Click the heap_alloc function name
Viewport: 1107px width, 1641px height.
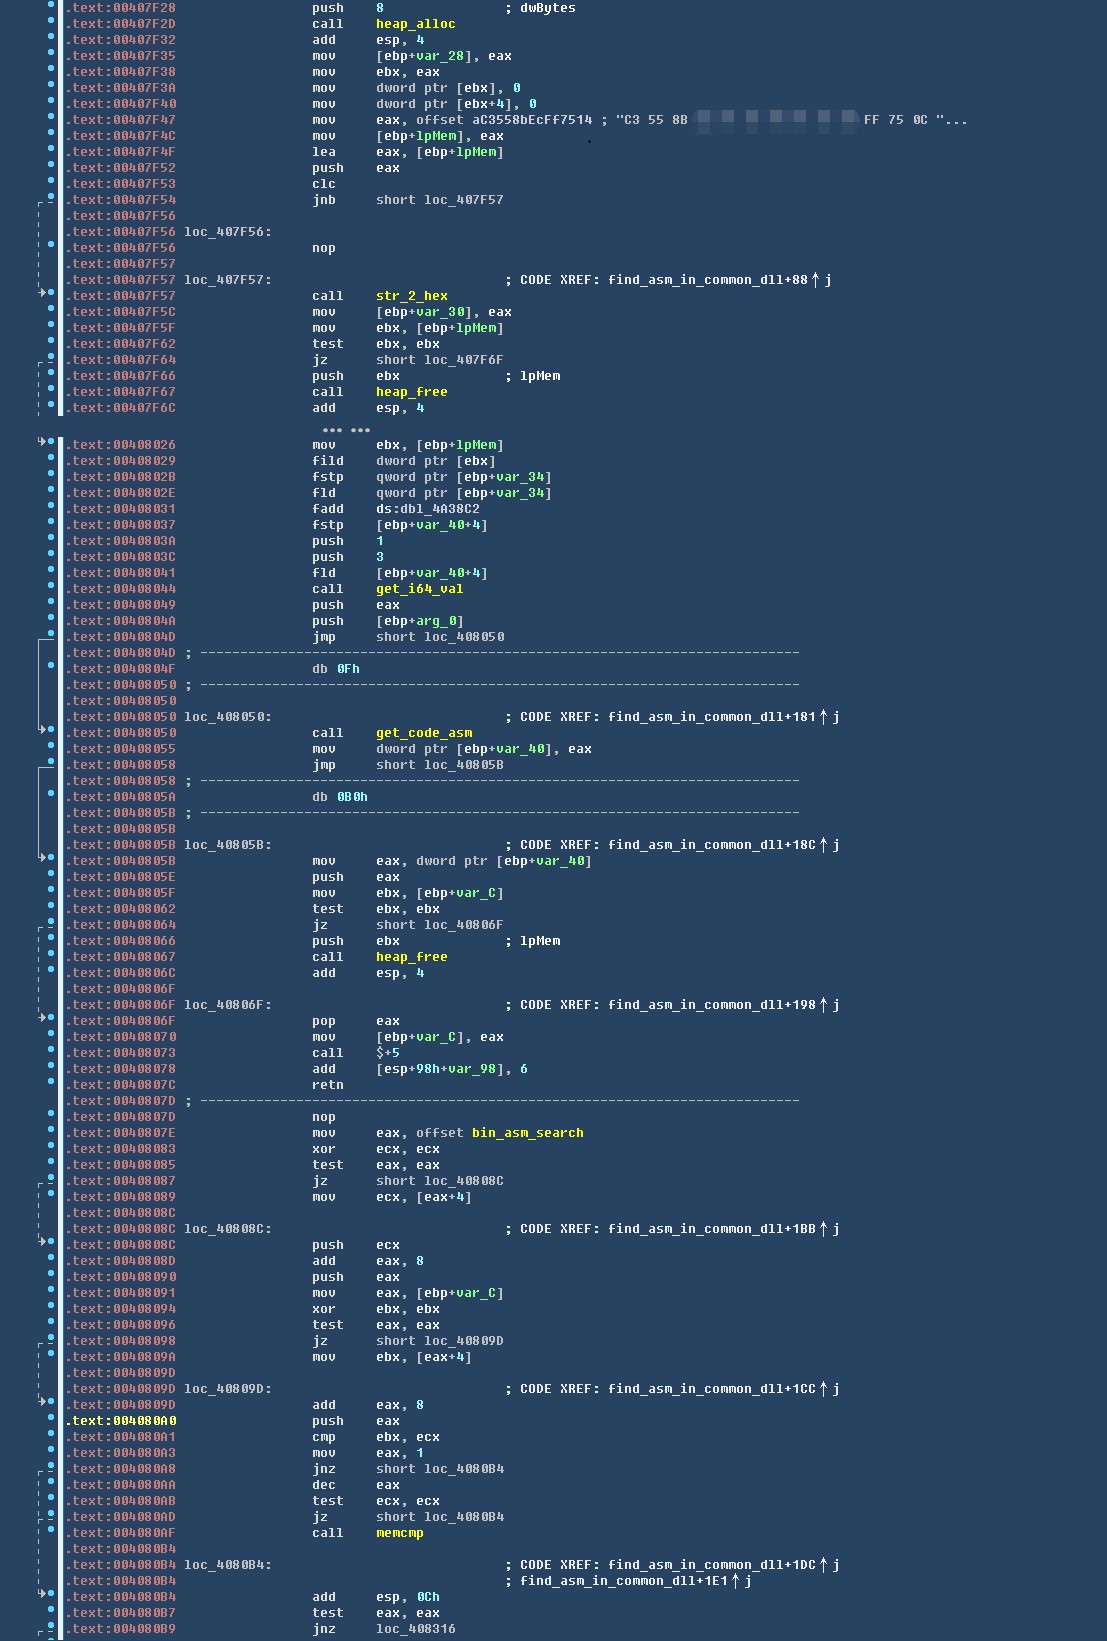point(415,24)
